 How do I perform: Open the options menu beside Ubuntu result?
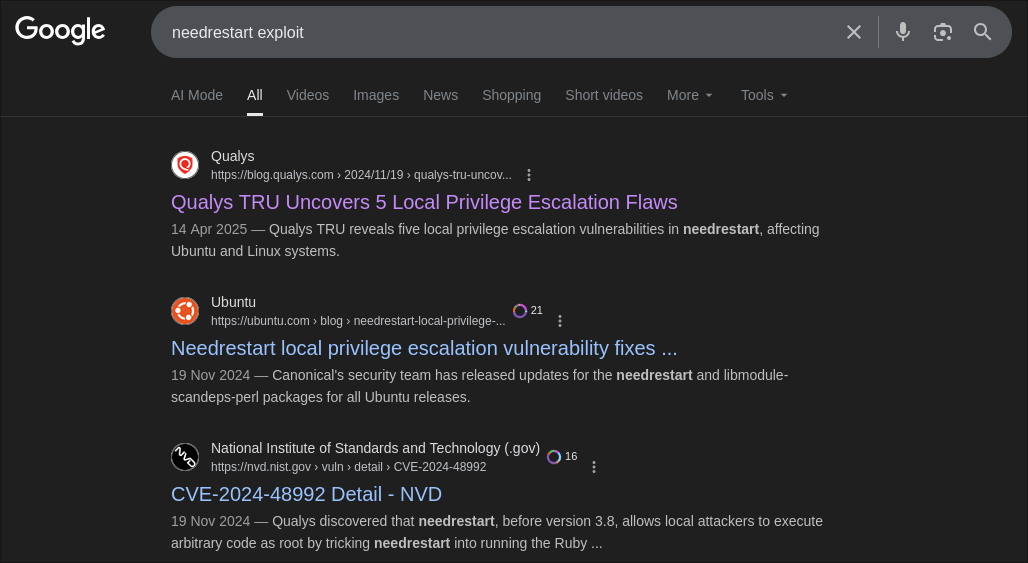(559, 321)
